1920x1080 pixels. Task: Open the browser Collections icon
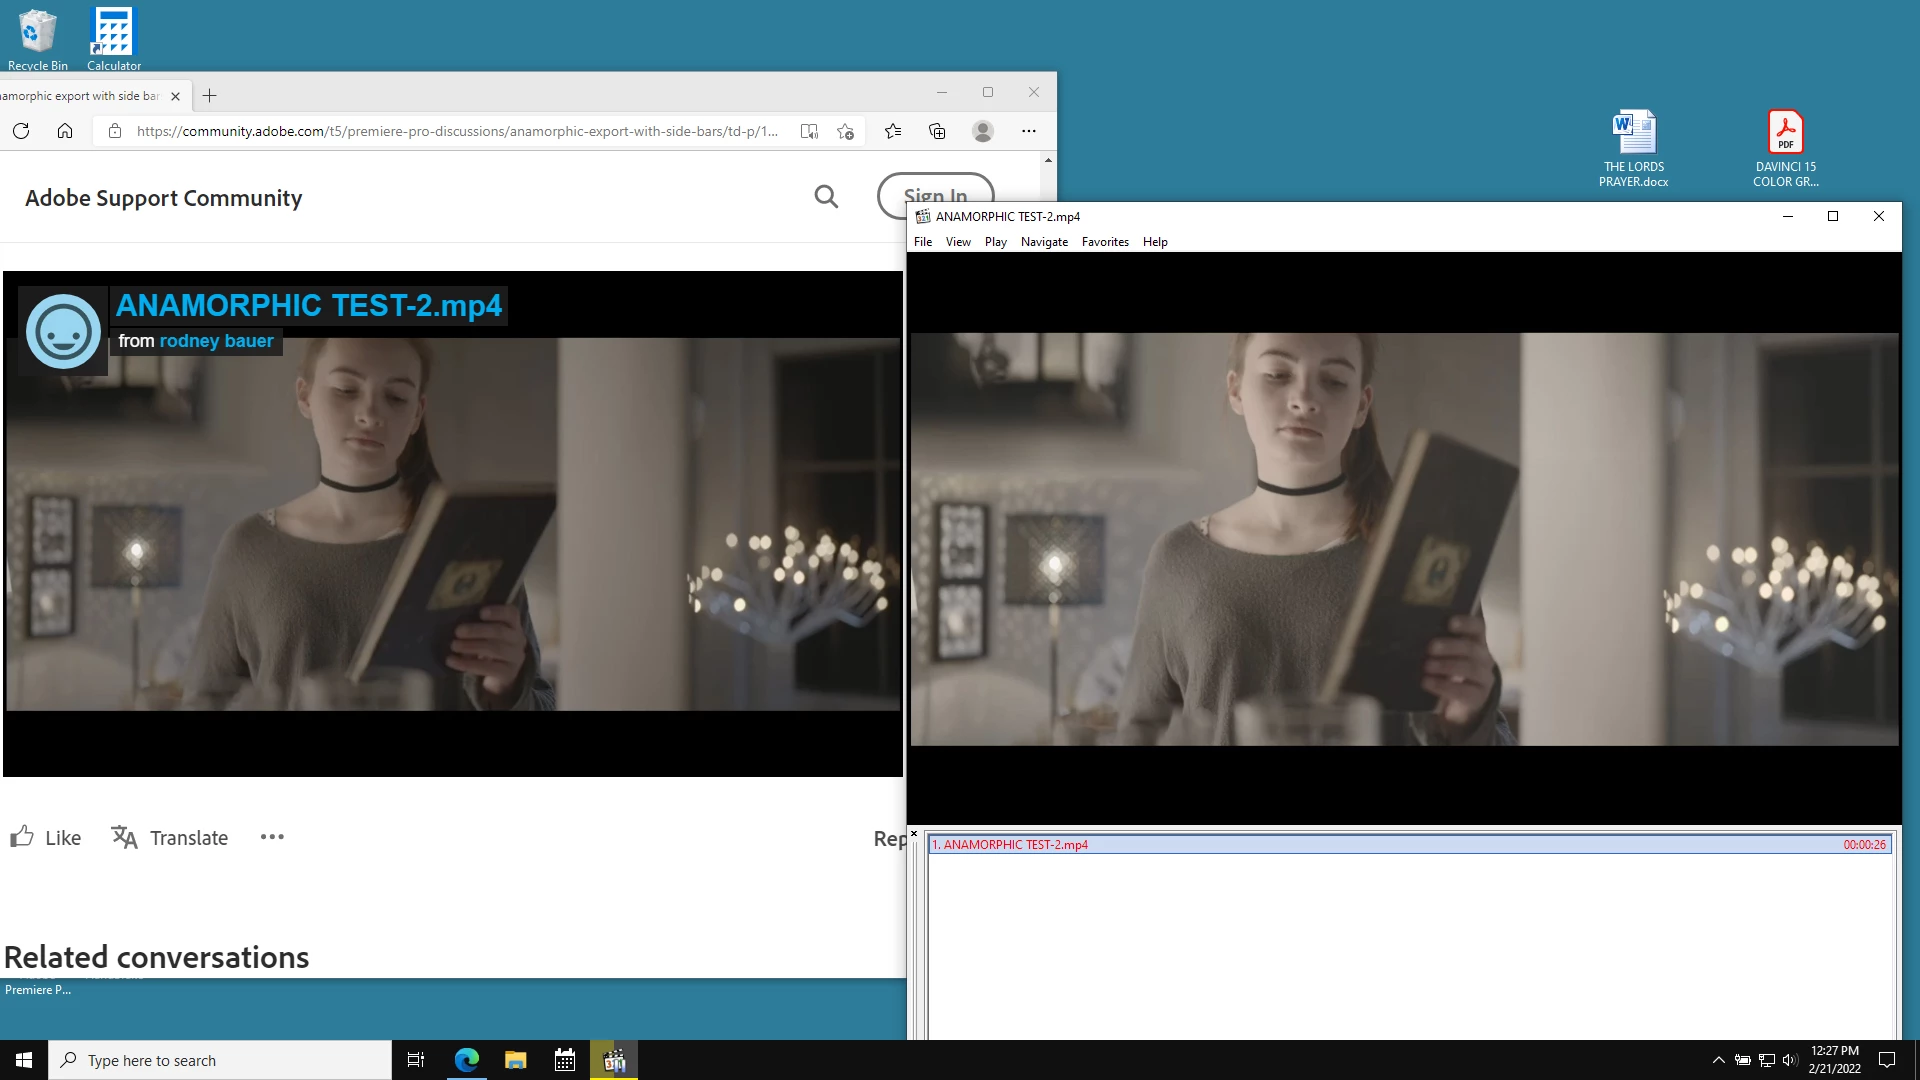(937, 131)
